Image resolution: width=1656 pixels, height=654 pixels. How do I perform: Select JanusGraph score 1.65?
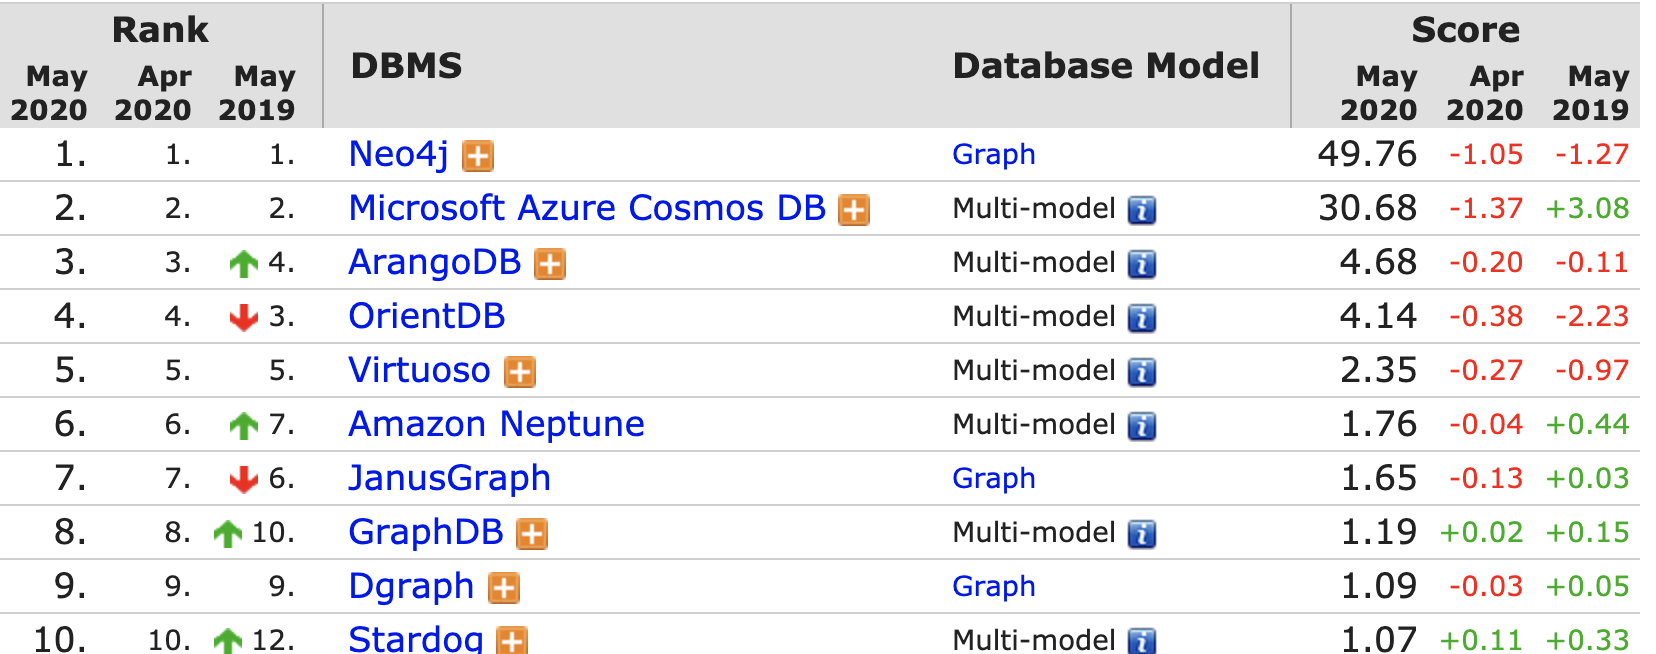(x=1378, y=478)
